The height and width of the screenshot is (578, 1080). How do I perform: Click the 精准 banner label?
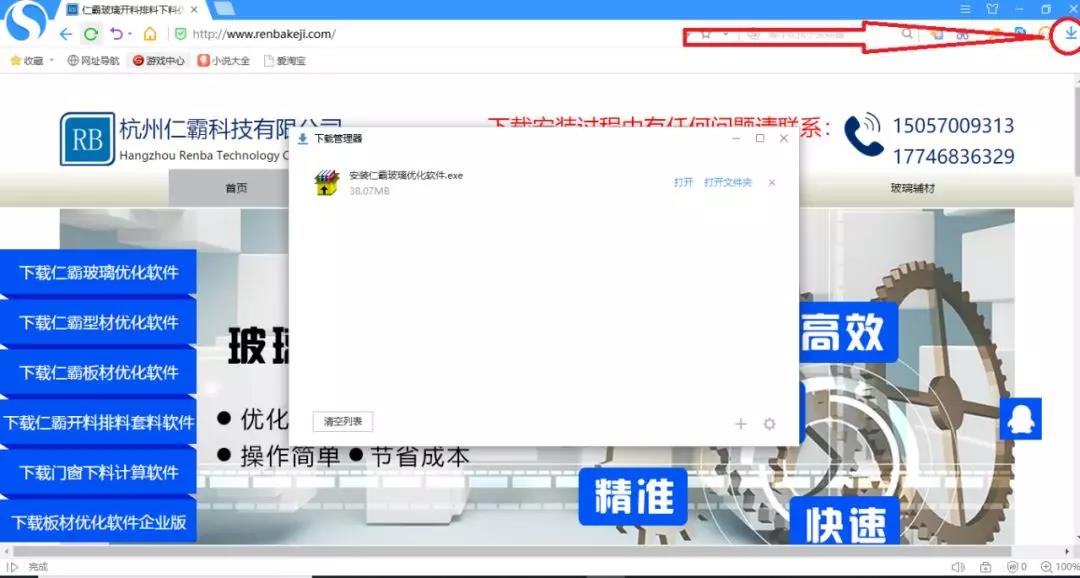(x=633, y=497)
